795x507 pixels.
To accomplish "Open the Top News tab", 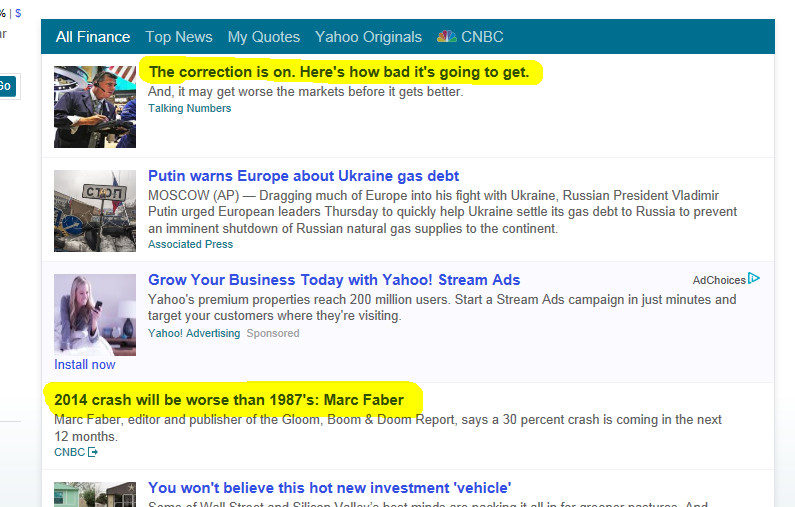I will 179,37.
